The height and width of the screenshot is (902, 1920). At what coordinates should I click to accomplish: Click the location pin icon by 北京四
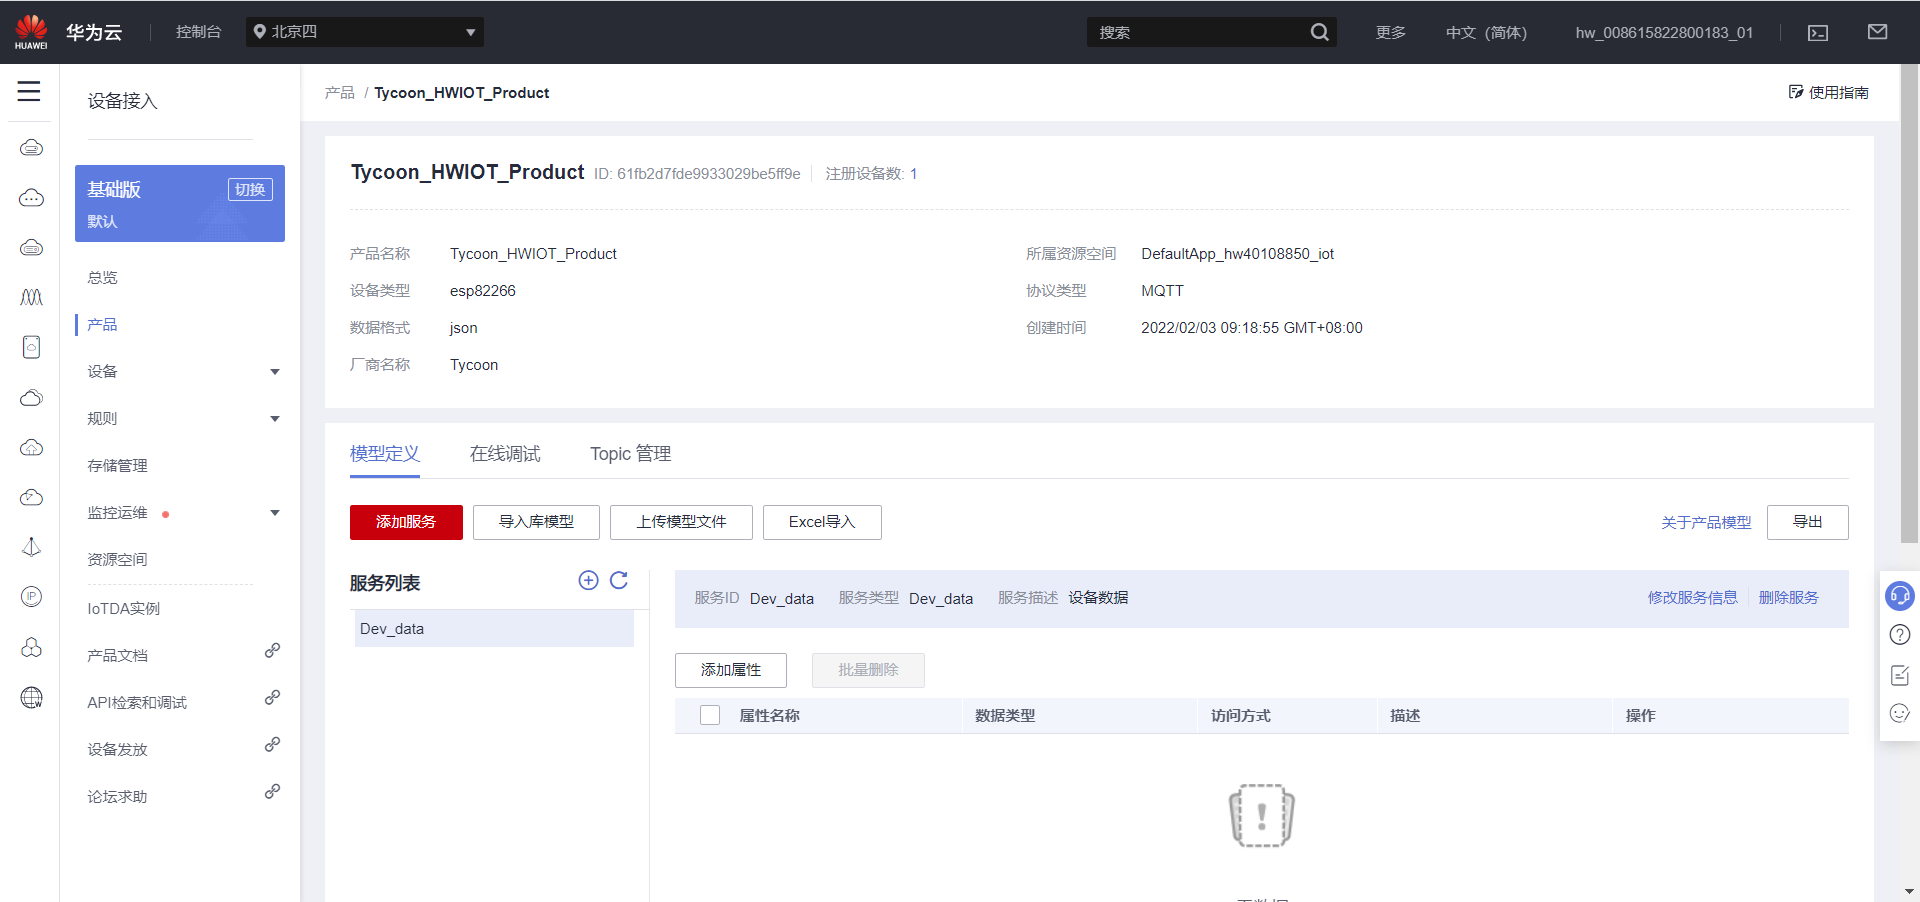pyautogui.click(x=260, y=32)
